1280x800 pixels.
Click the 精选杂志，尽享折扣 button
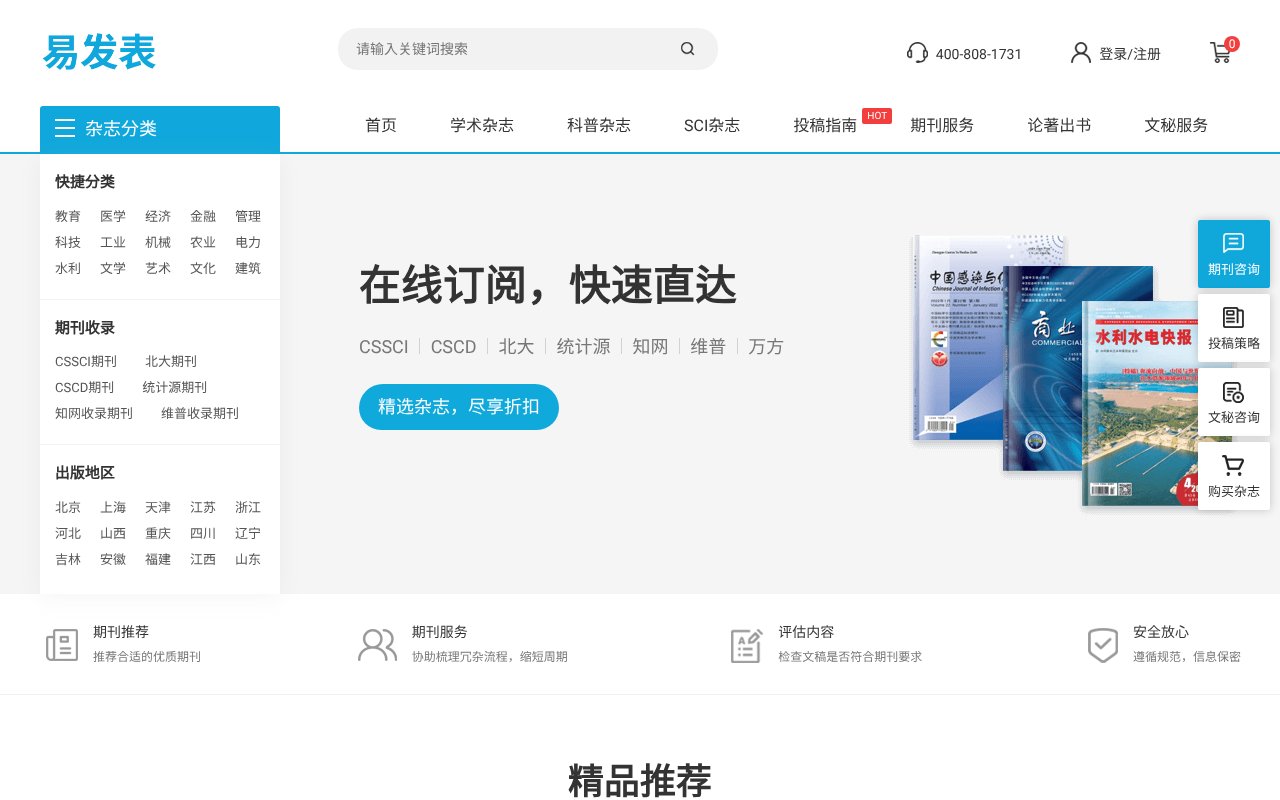(458, 407)
